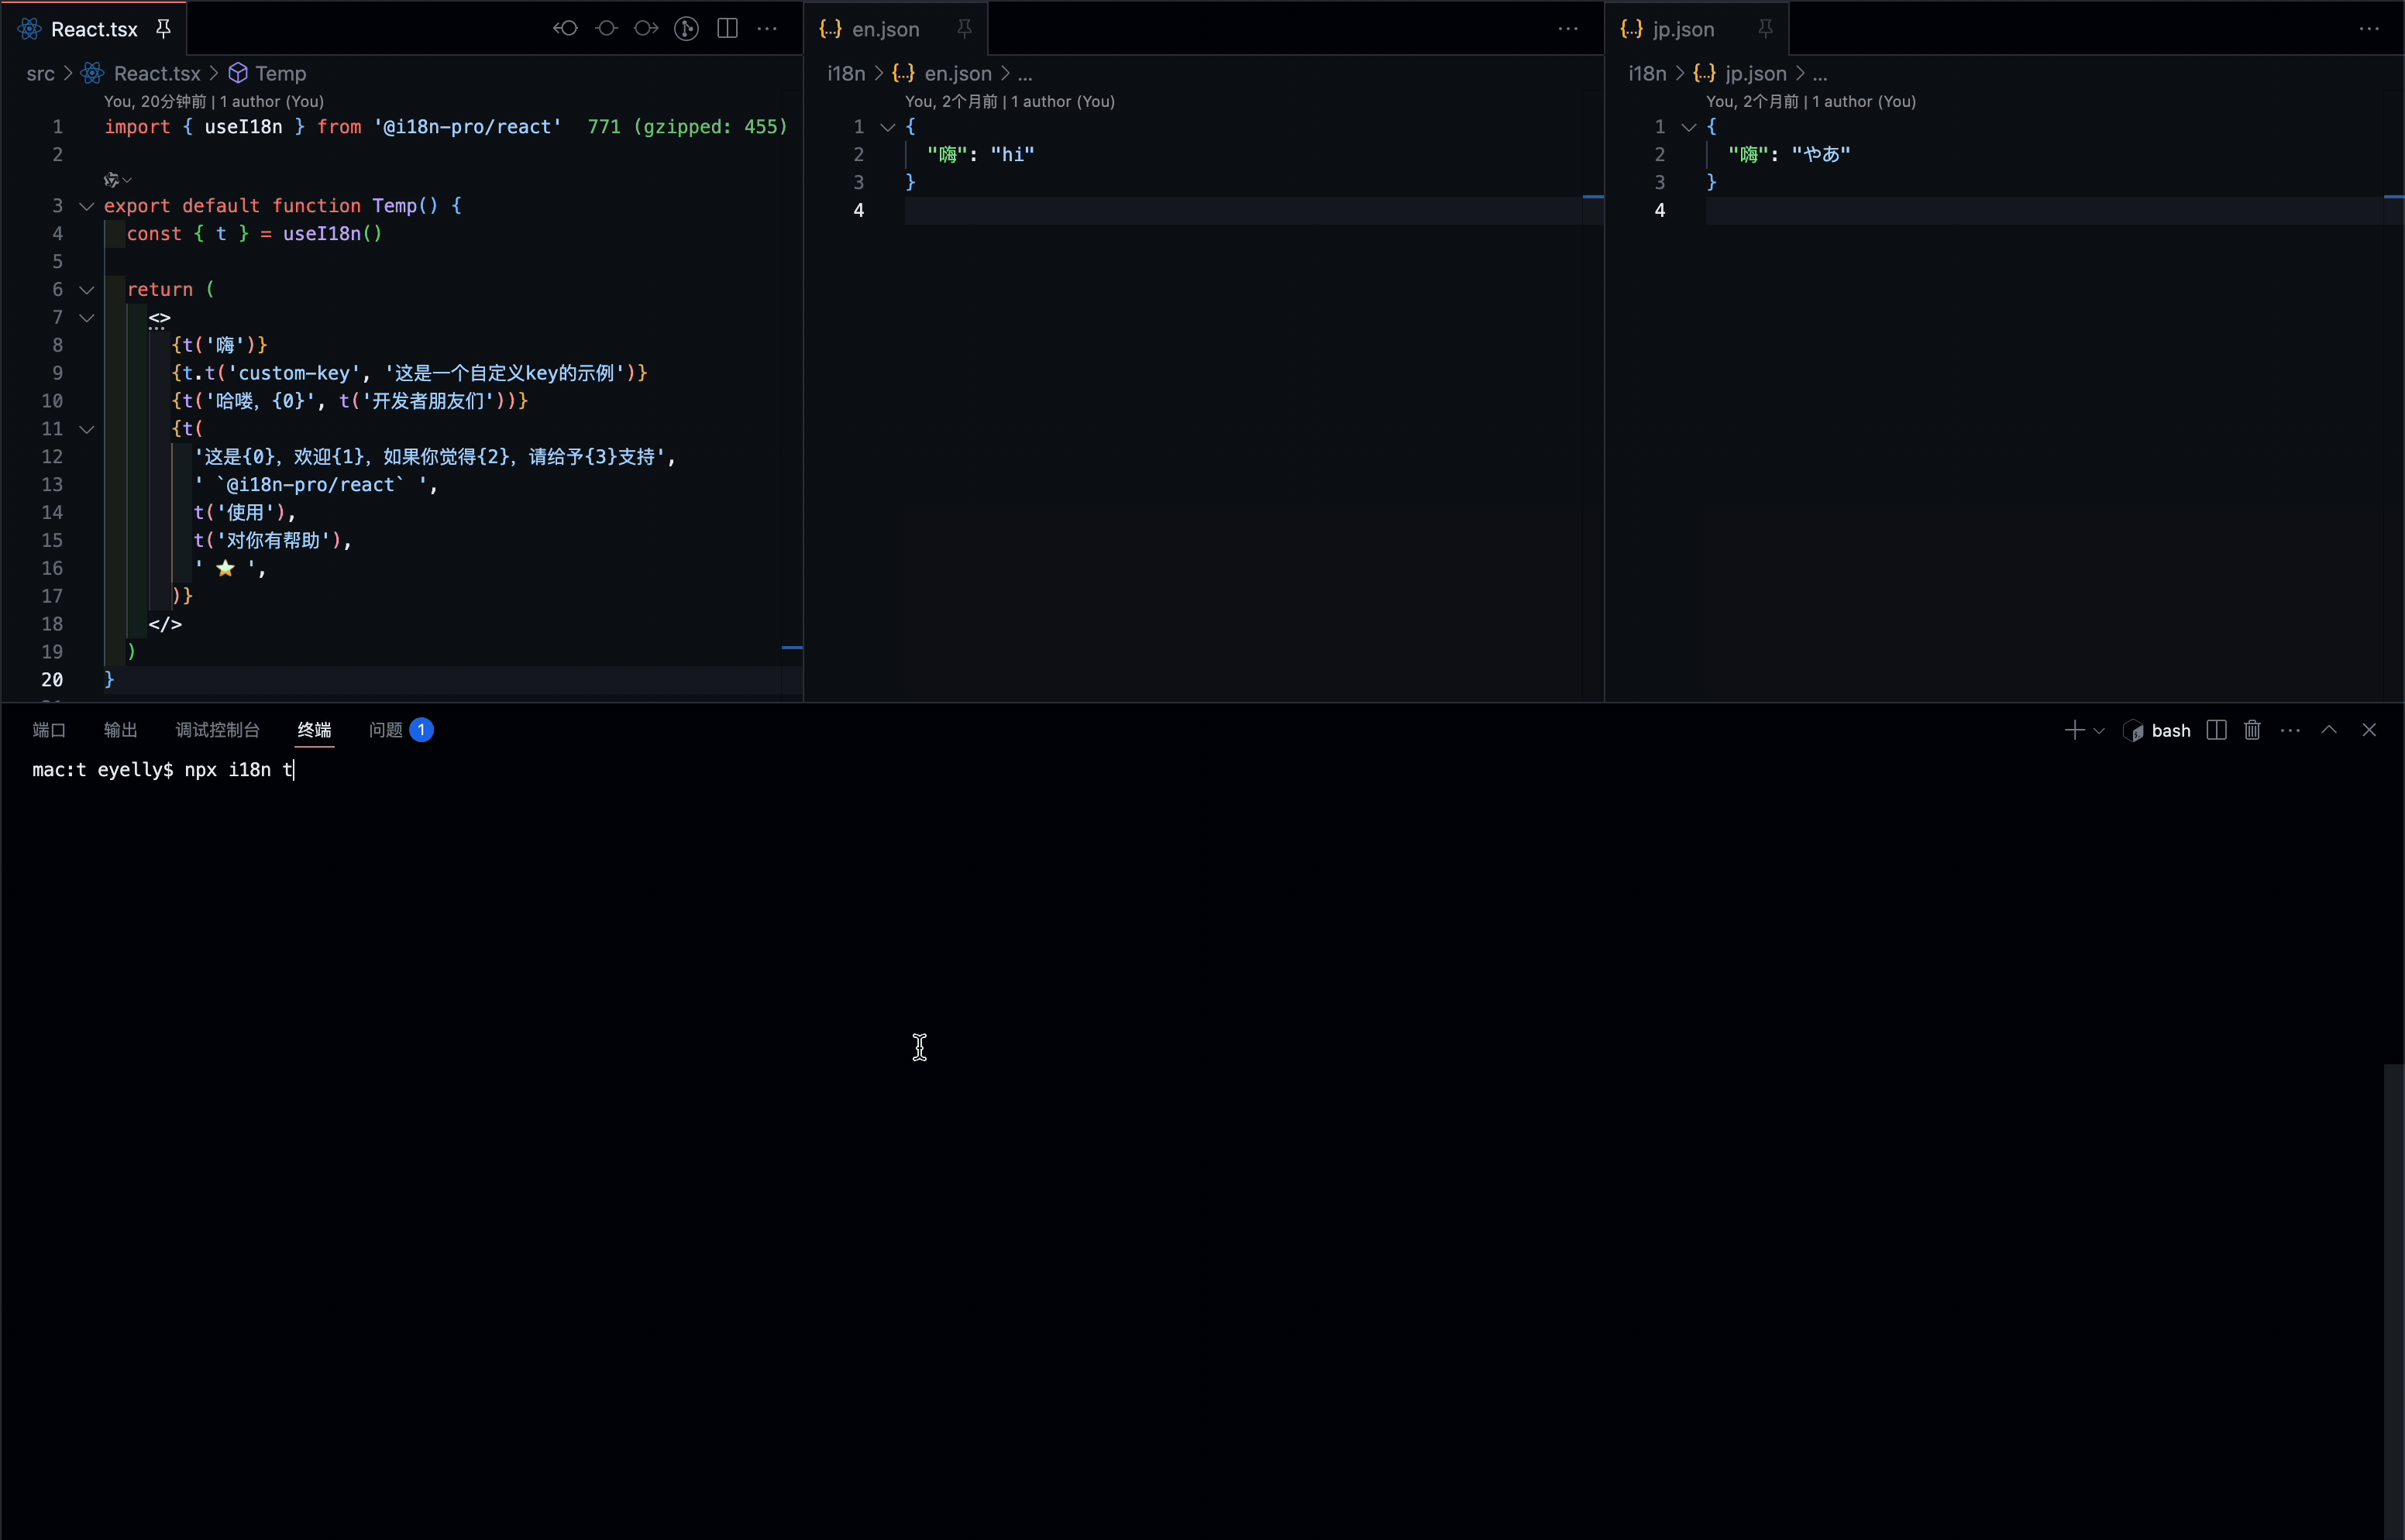Click the "hi" value in en.json
This screenshot has height=1540, width=2405.
[1012, 154]
